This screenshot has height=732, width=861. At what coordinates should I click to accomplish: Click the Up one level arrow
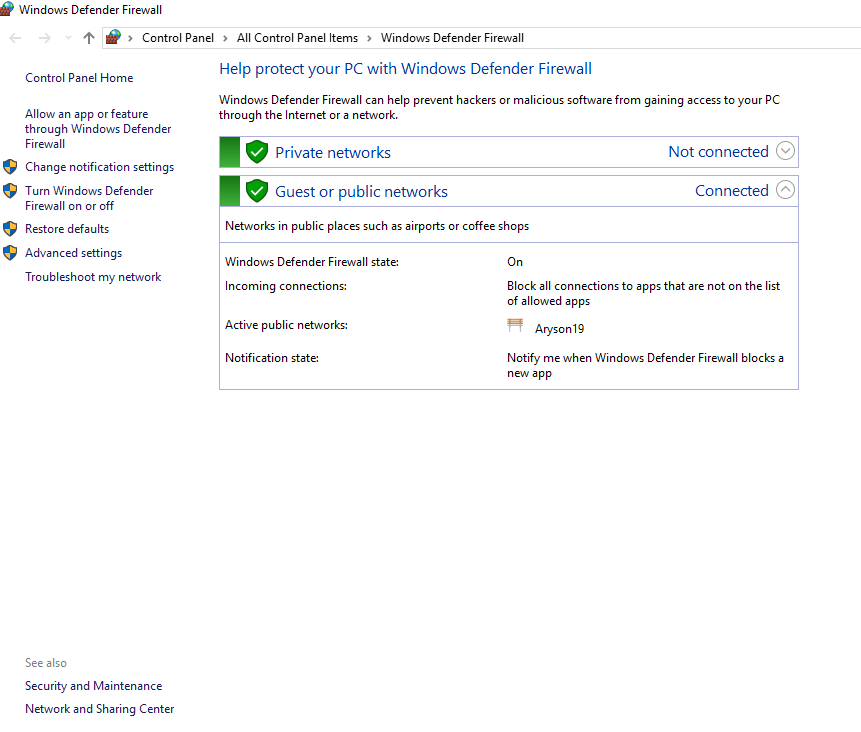88,38
